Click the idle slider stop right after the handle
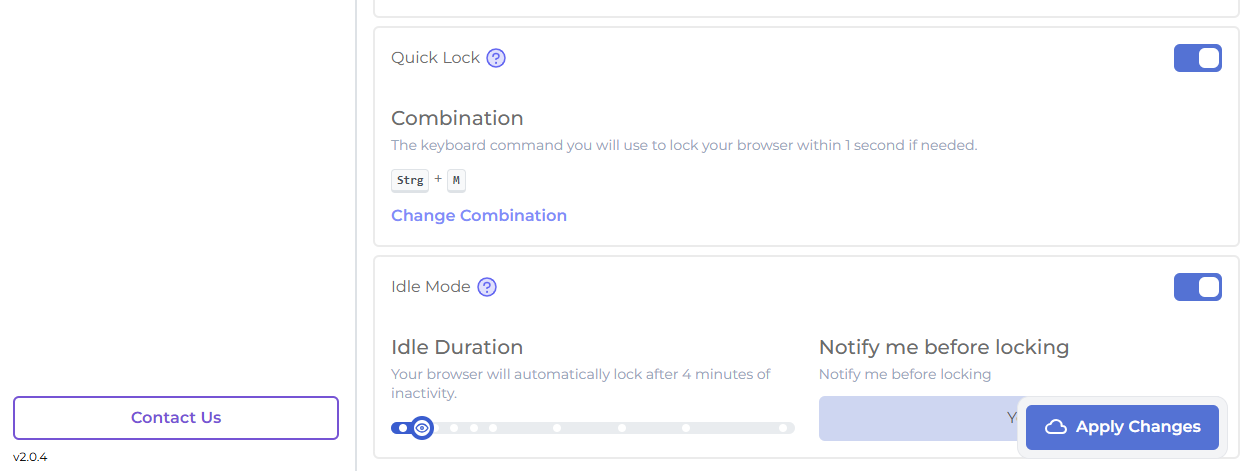Viewport: 1251px width, 471px height. 453,428
